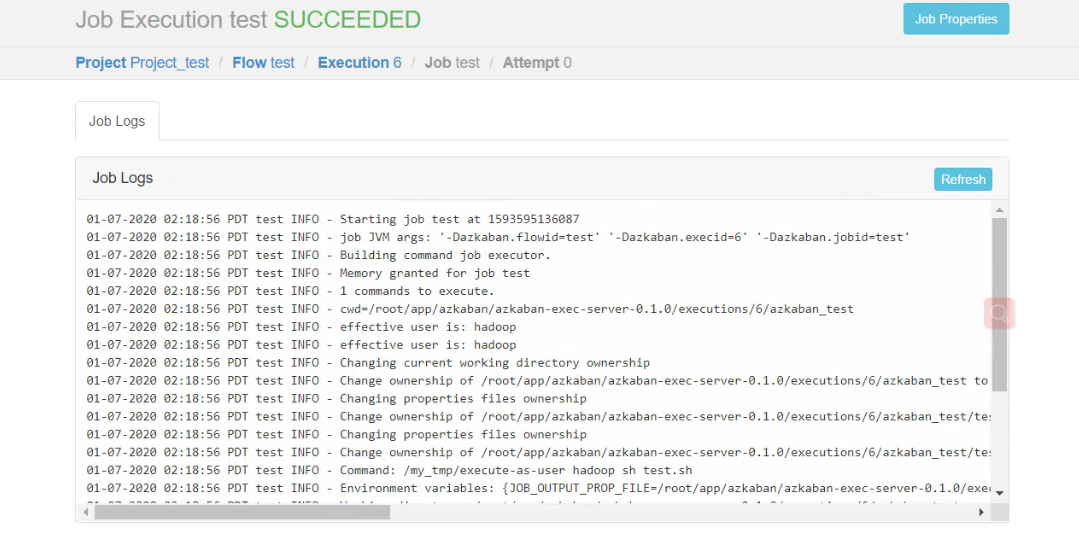The width and height of the screenshot is (1079, 536).
Task: Select the 'Command: /my_tmp/execute-as-user' log line
Action: coord(389,470)
